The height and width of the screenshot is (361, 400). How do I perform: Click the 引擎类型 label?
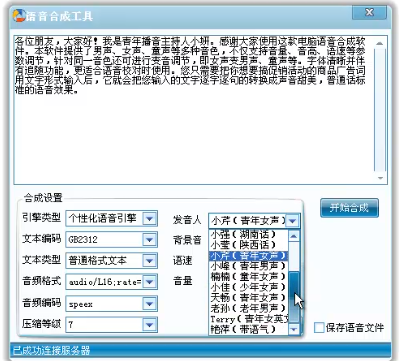click(x=41, y=218)
